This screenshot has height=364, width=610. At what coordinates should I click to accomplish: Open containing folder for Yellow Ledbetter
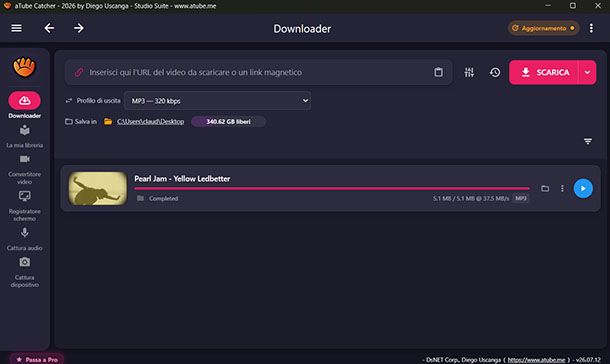click(545, 189)
